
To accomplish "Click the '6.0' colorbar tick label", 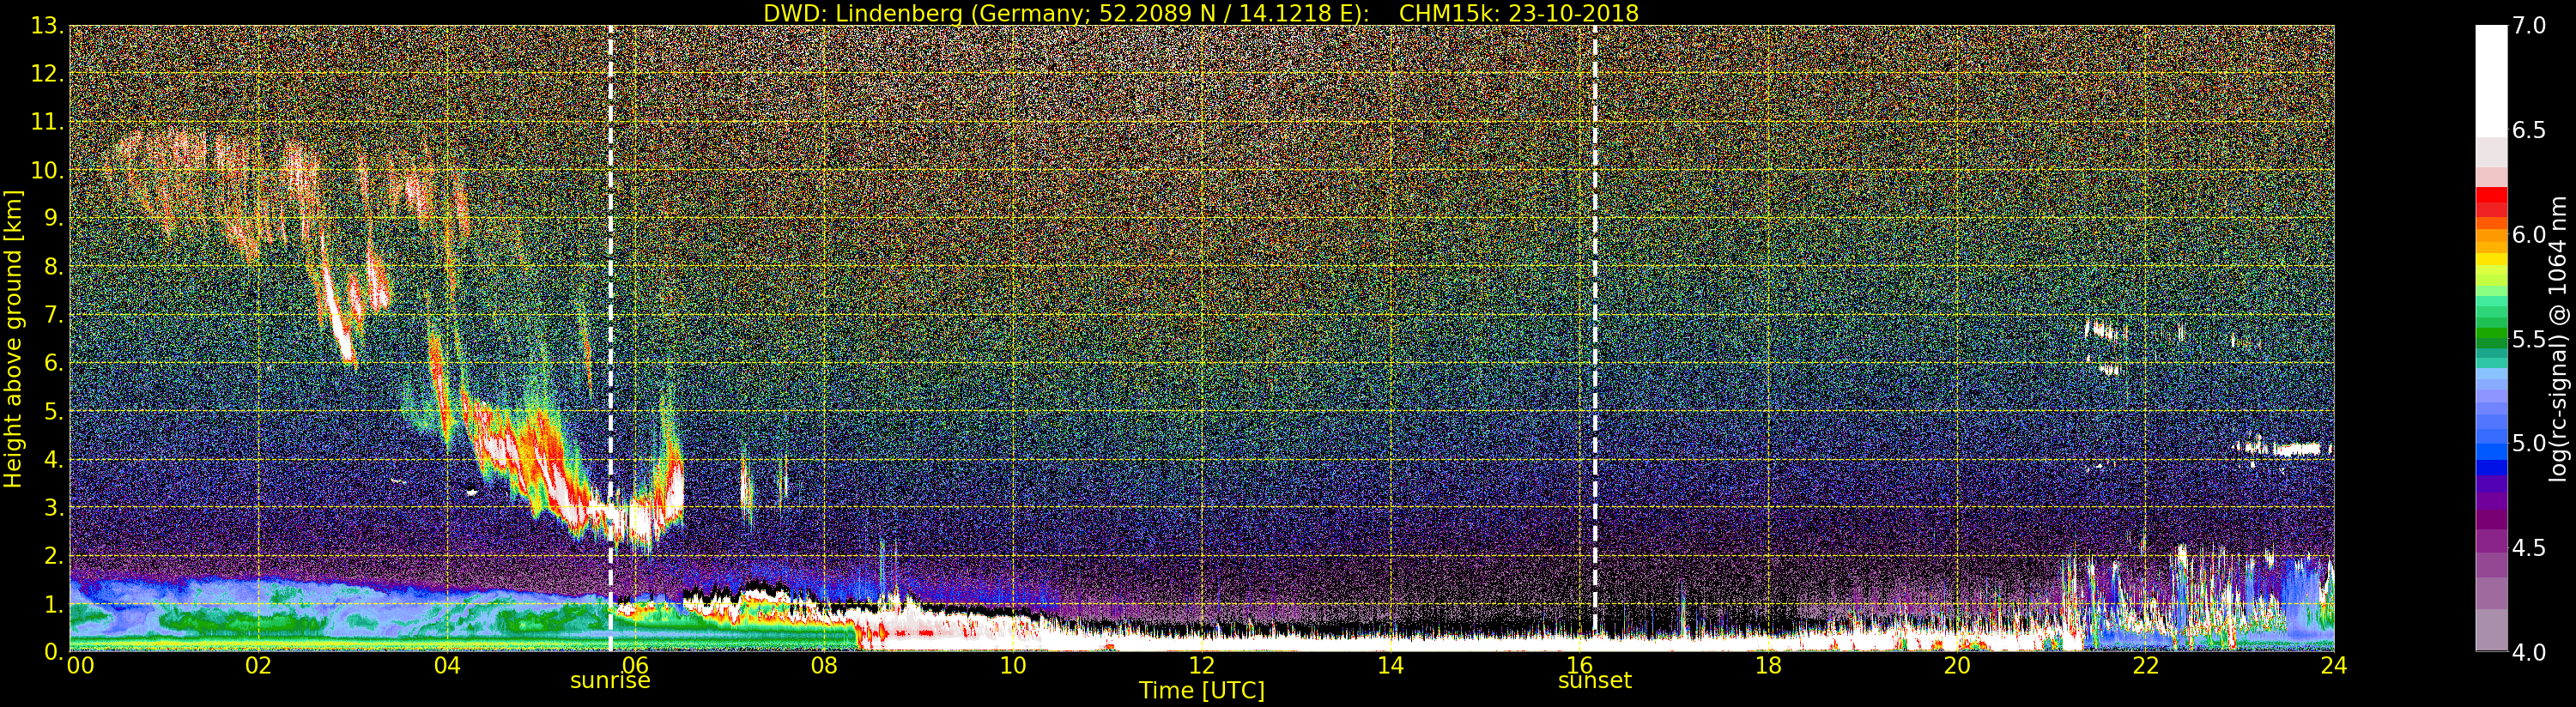I will coord(2529,235).
